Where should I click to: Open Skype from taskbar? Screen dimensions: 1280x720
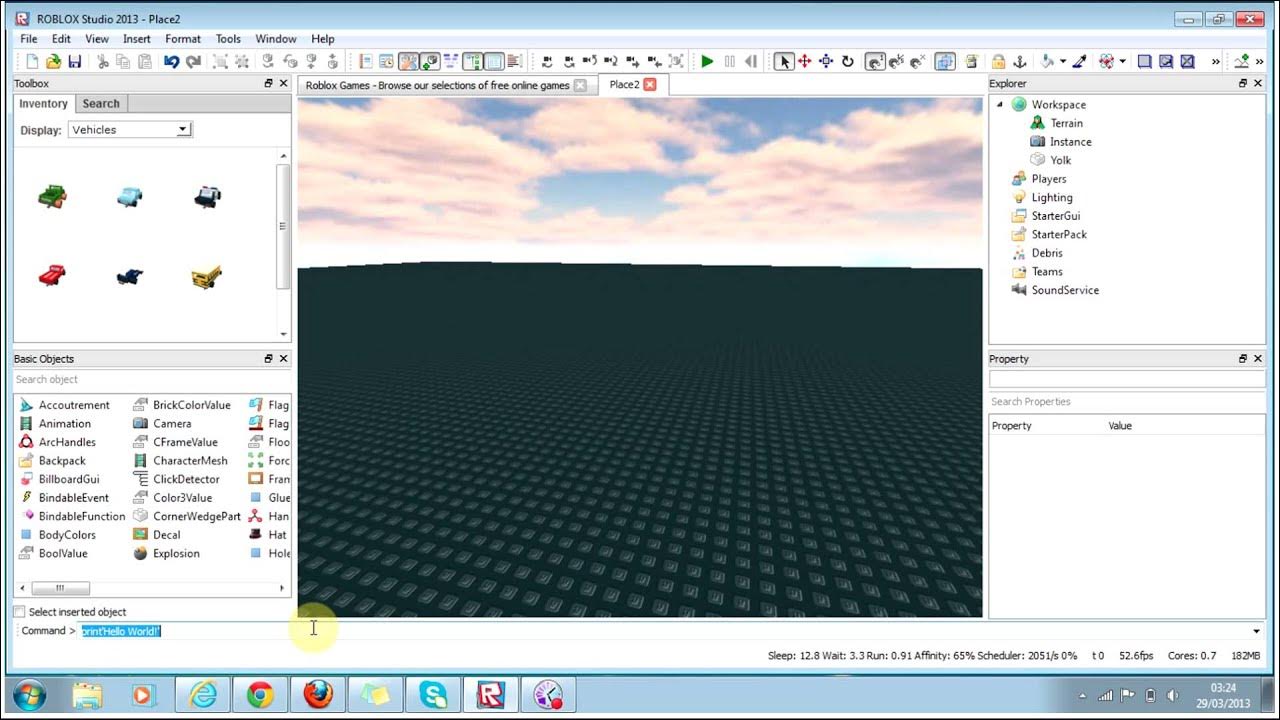[x=434, y=695]
